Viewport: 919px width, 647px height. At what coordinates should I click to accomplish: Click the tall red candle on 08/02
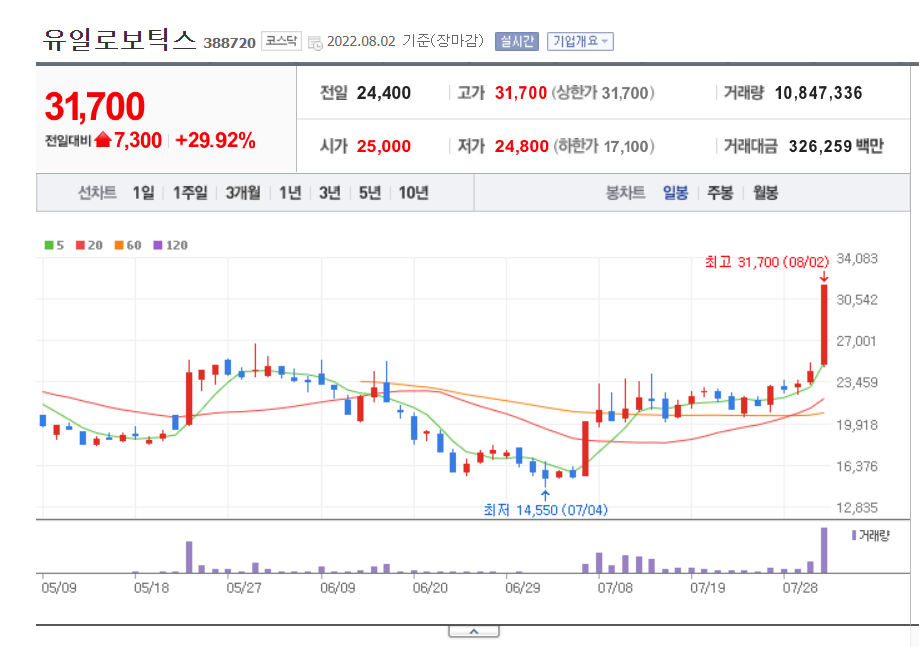(824, 325)
